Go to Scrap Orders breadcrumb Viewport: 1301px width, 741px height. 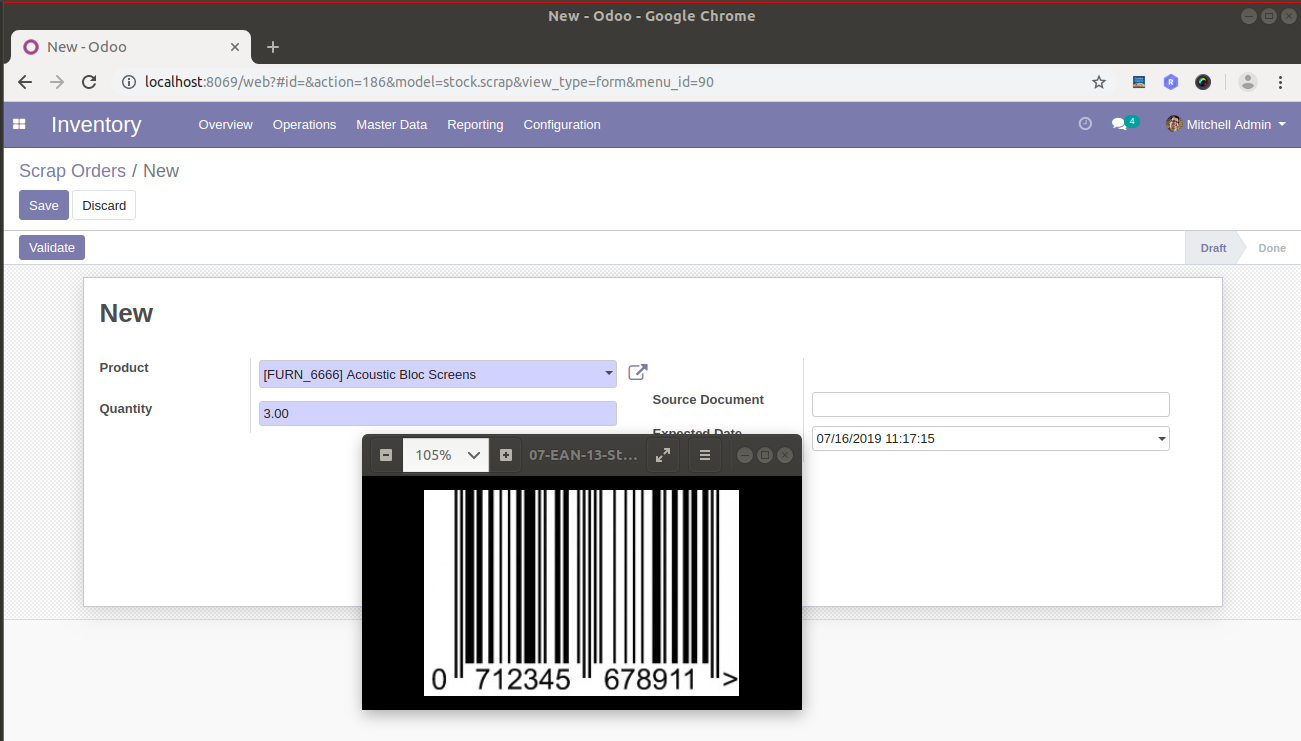[72, 171]
